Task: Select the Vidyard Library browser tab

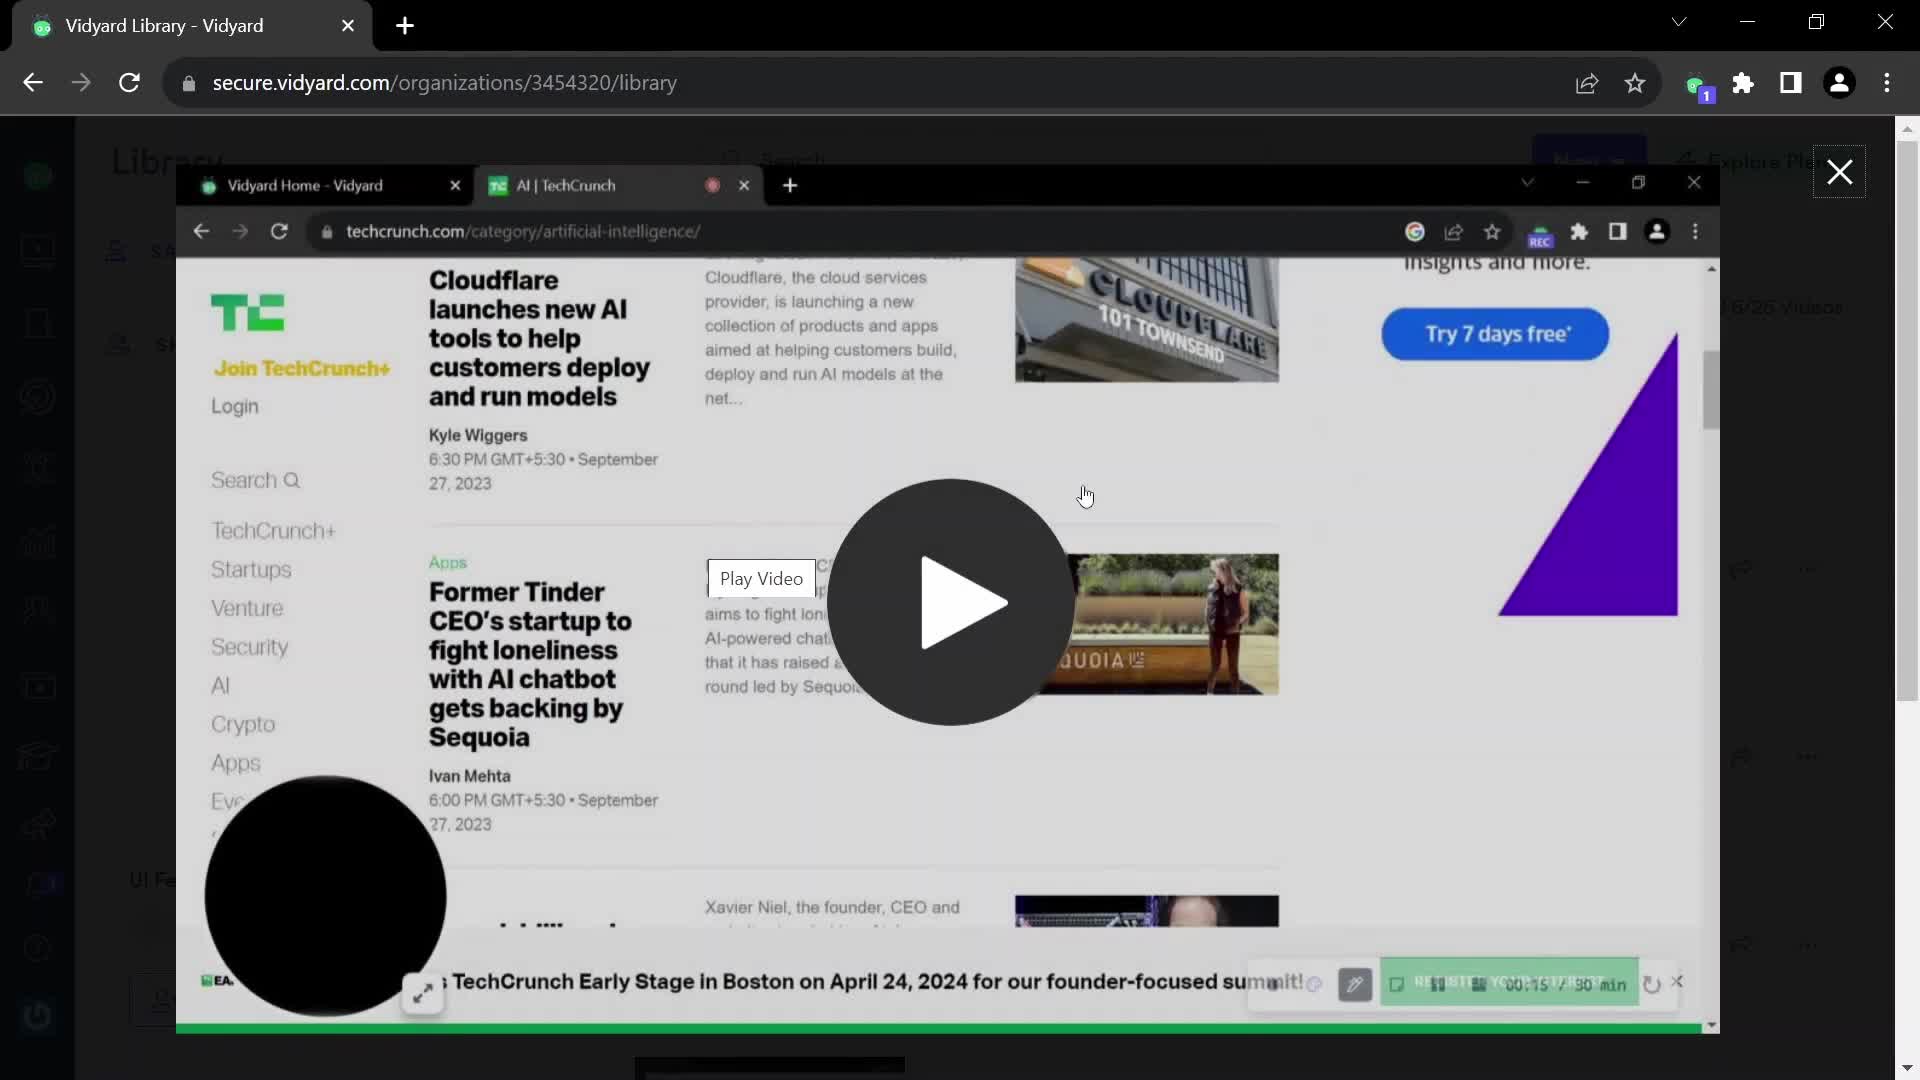Action: [192, 26]
